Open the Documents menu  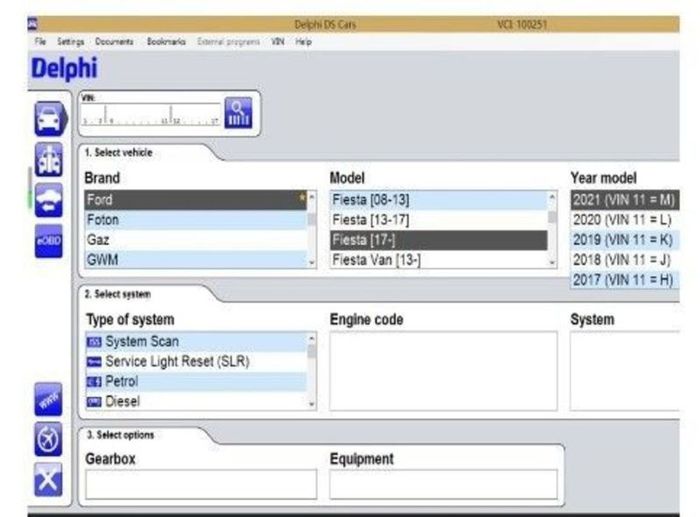coord(114,42)
